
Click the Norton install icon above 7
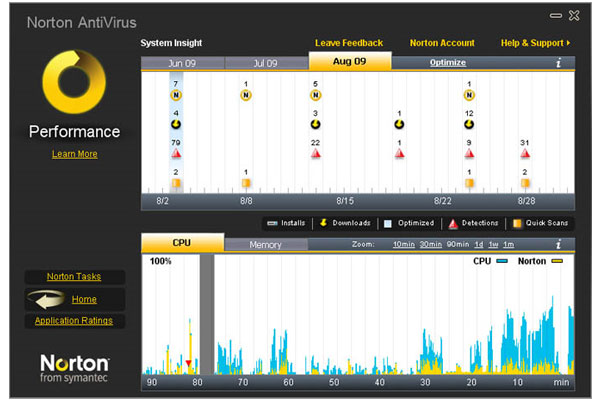click(x=176, y=95)
